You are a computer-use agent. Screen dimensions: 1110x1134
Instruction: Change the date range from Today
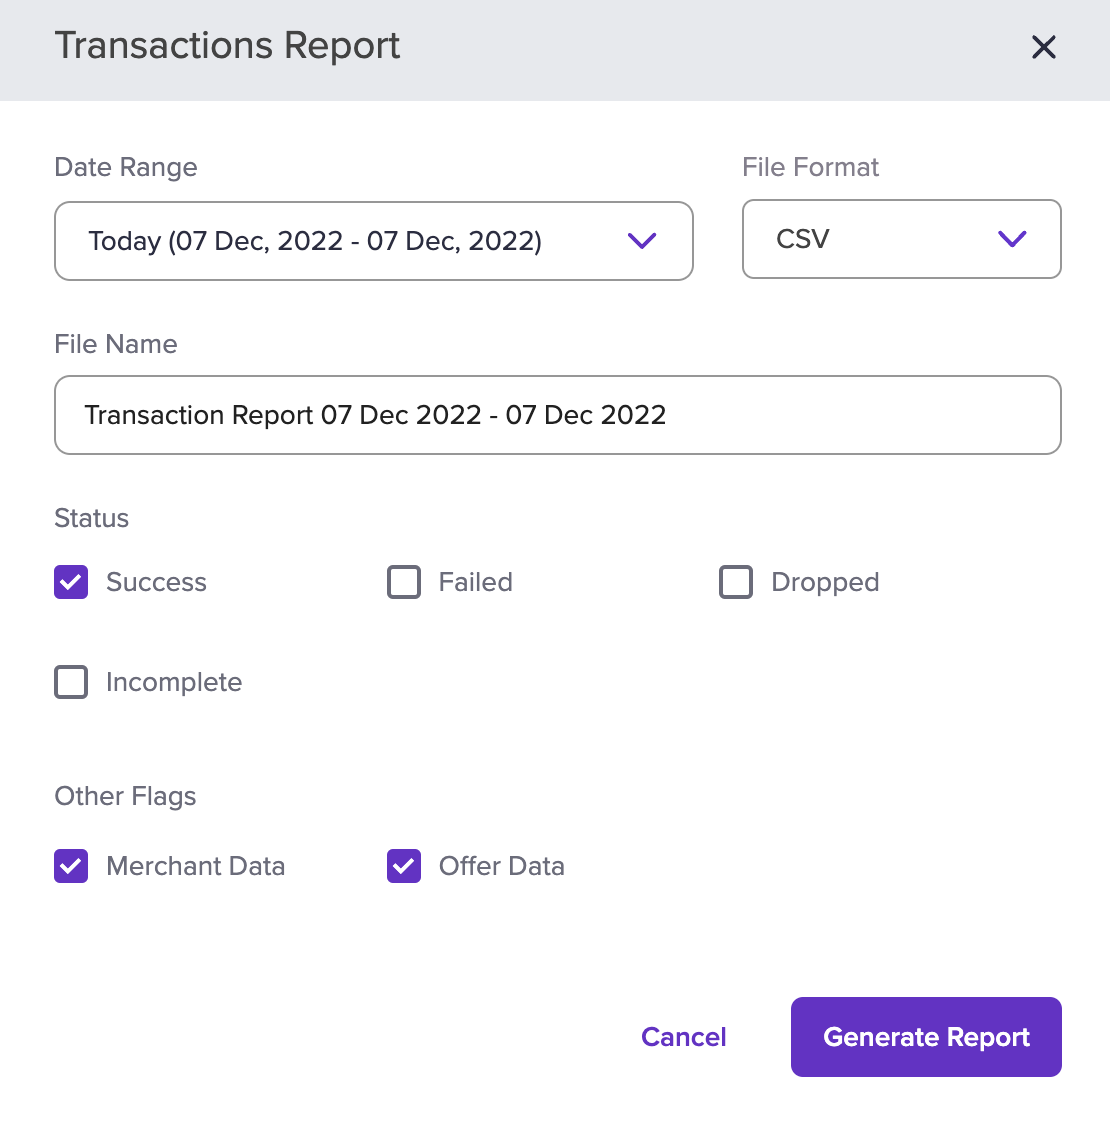(373, 241)
